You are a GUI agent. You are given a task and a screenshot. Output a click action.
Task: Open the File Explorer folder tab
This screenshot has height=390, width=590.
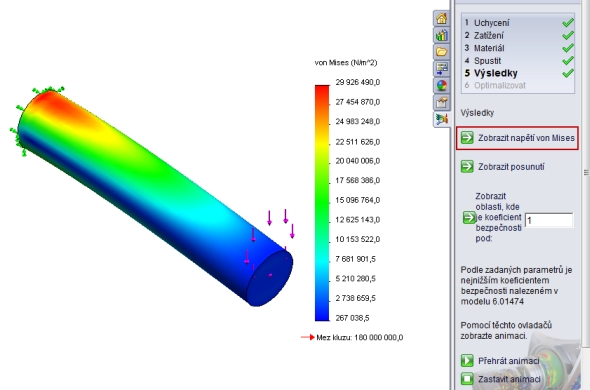[x=441, y=52]
